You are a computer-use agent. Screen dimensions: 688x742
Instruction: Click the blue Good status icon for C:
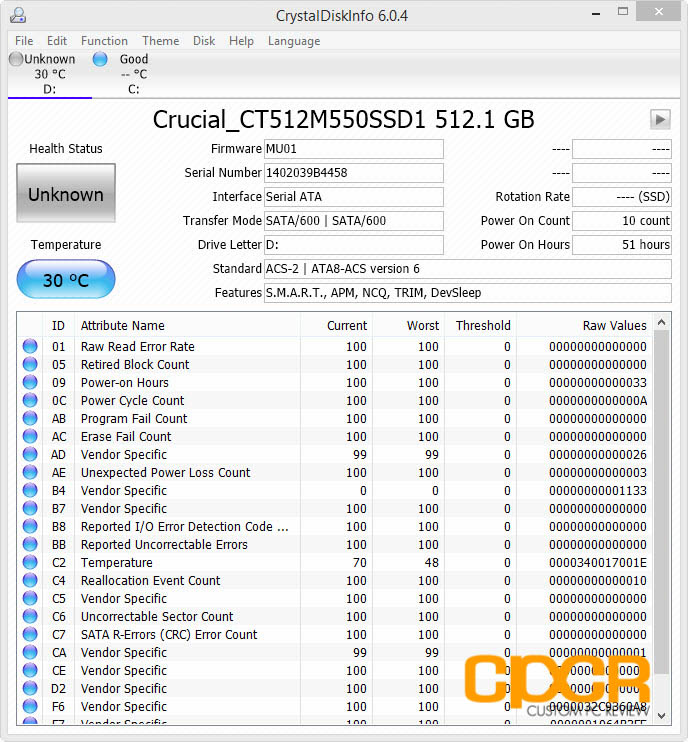(x=100, y=59)
